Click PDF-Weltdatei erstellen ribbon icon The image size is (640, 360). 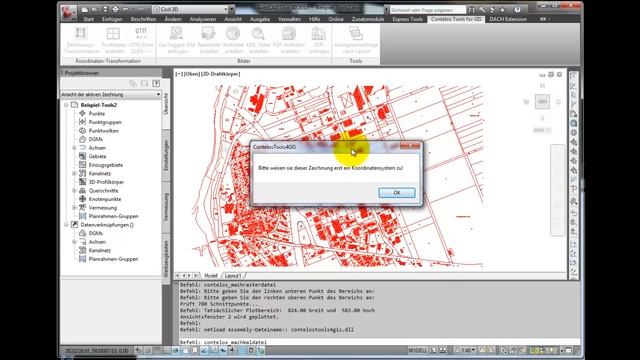point(289,40)
